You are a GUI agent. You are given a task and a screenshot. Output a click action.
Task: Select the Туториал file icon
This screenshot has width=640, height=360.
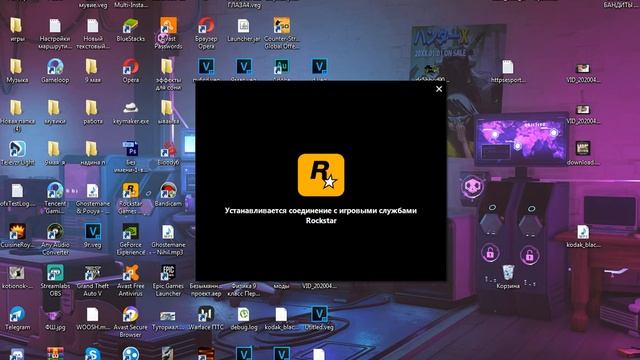(x=168, y=318)
